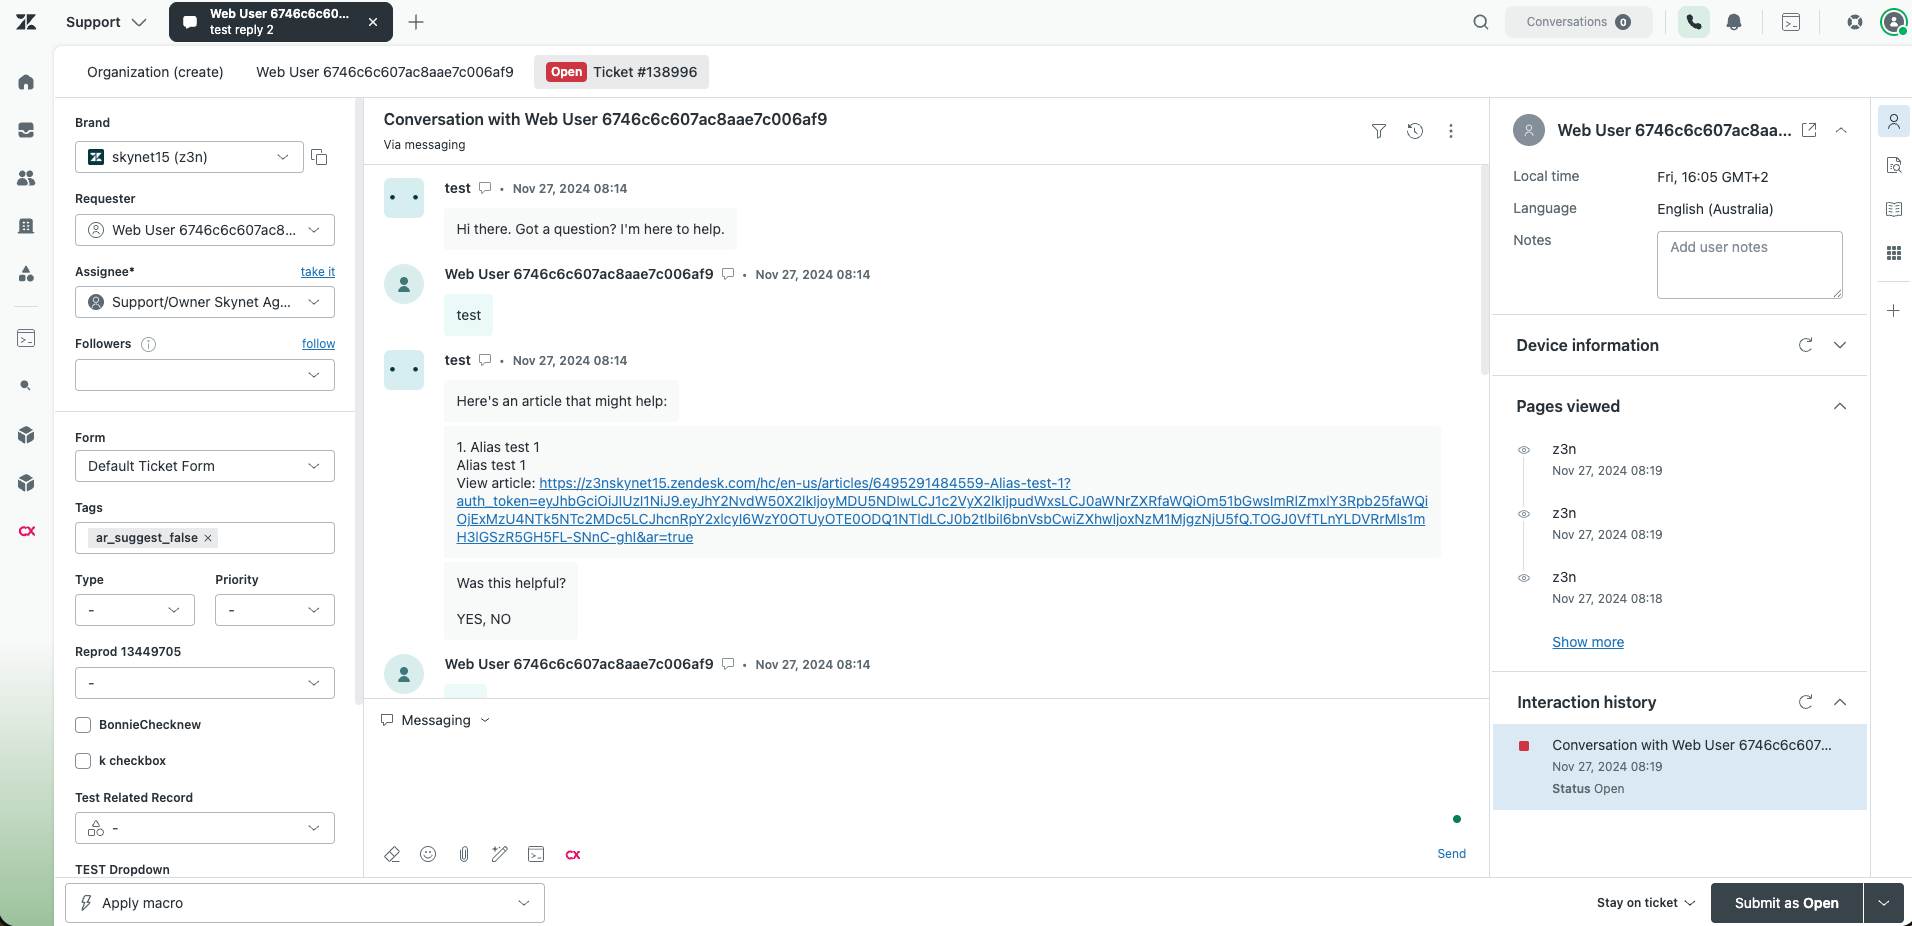Collapse the Pages viewed section
This screenshot has height=926, width=1912.
[1840, 406]
